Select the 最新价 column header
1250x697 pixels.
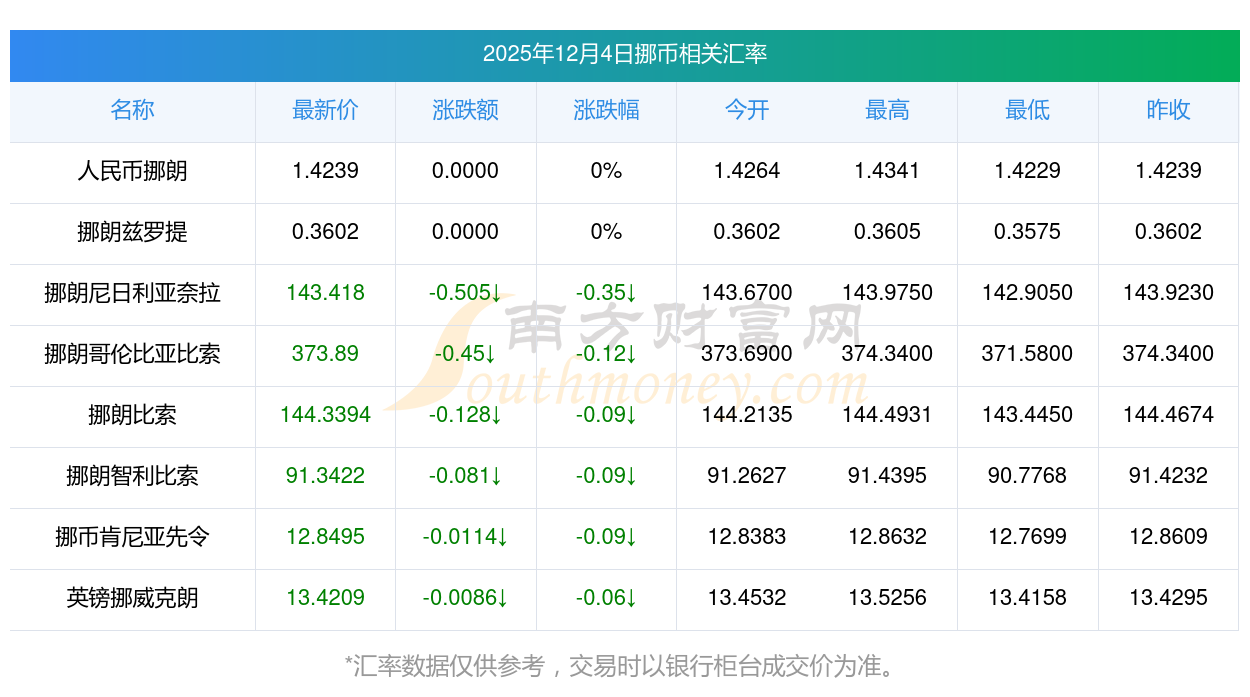tap(325, 110)
